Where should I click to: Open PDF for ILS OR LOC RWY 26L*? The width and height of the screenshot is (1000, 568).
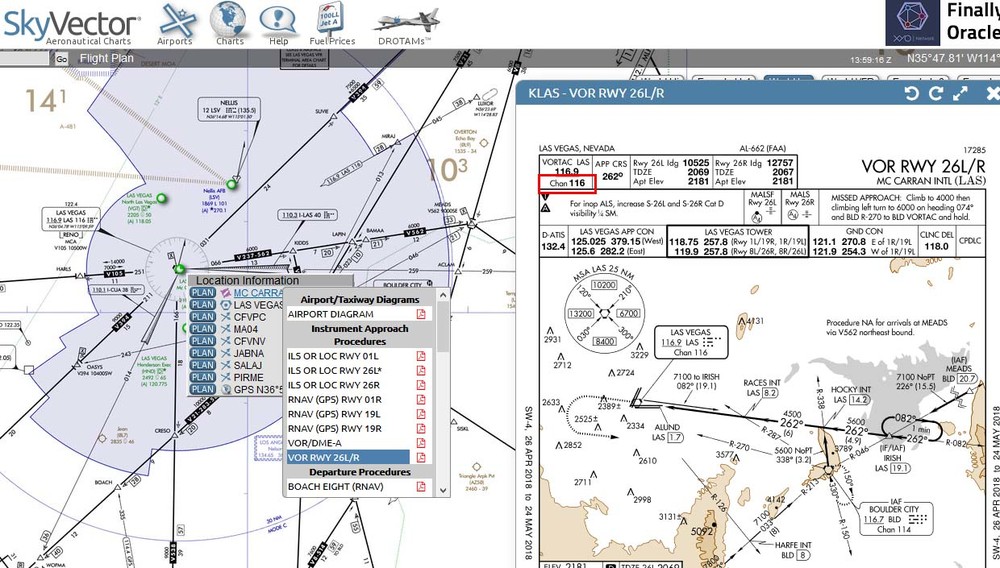tap(421, 370)
